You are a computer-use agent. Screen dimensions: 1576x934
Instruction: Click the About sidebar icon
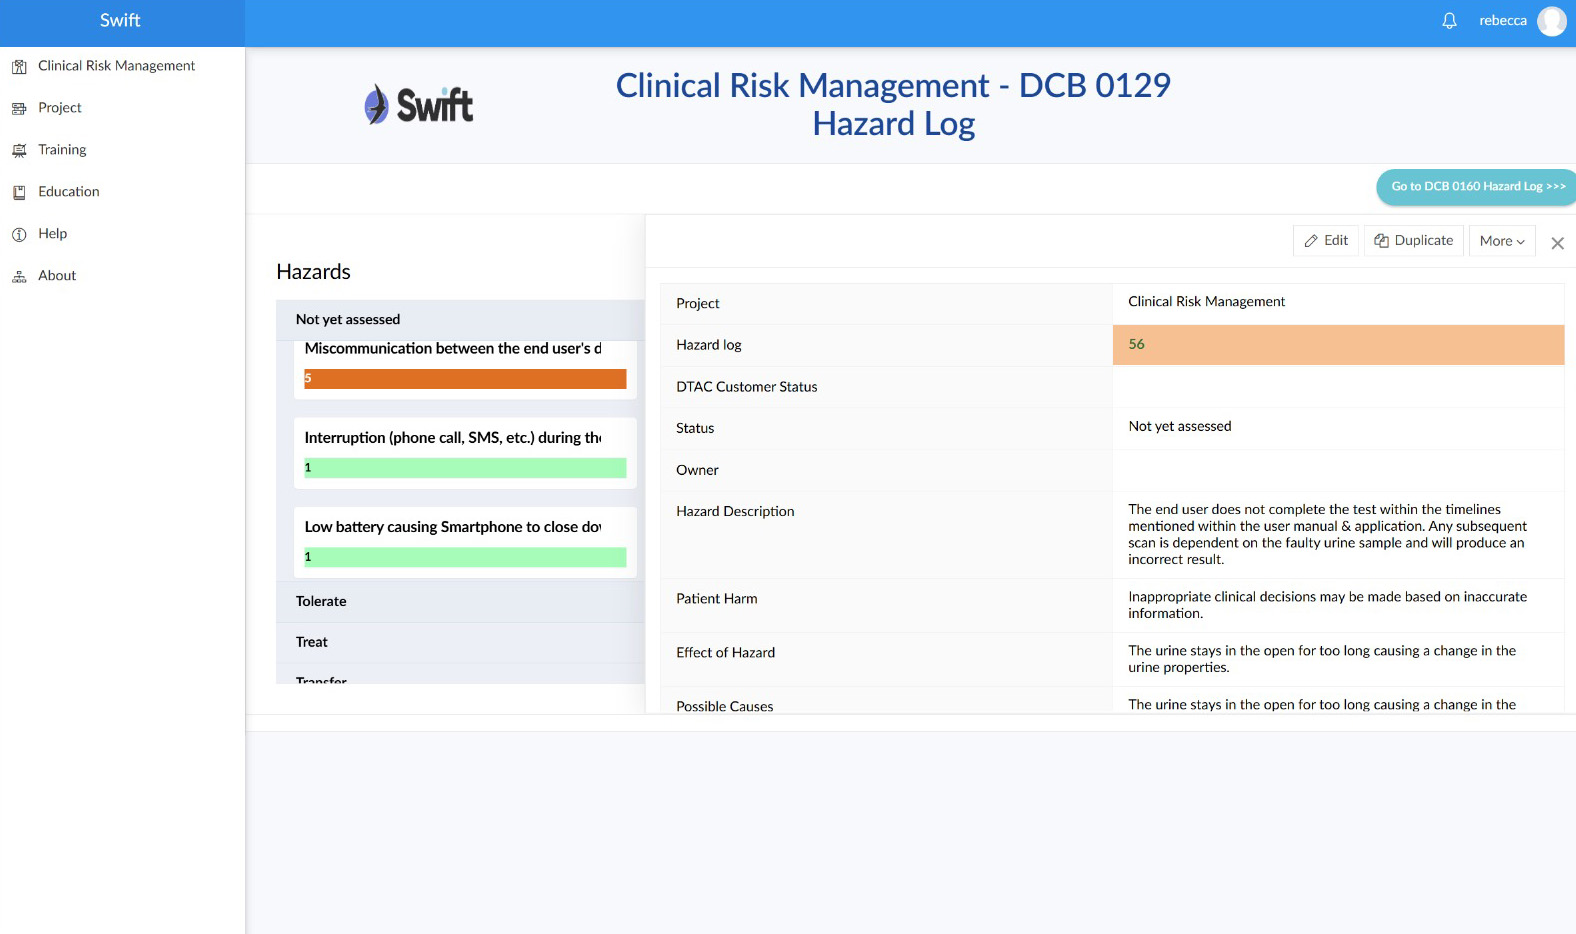pos(19,277)
